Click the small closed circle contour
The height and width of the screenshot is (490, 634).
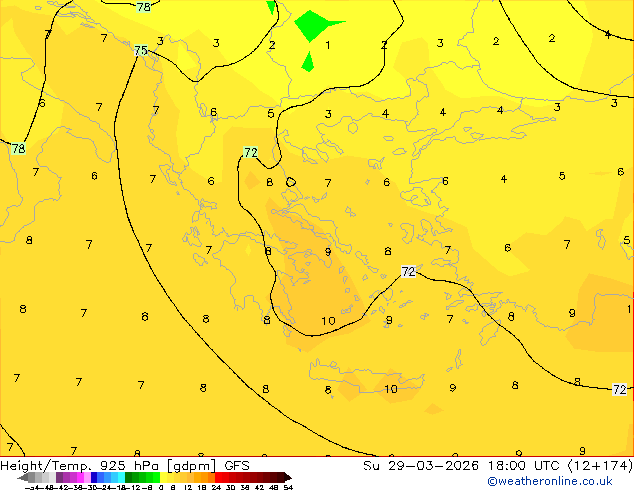tap(290, 182)
